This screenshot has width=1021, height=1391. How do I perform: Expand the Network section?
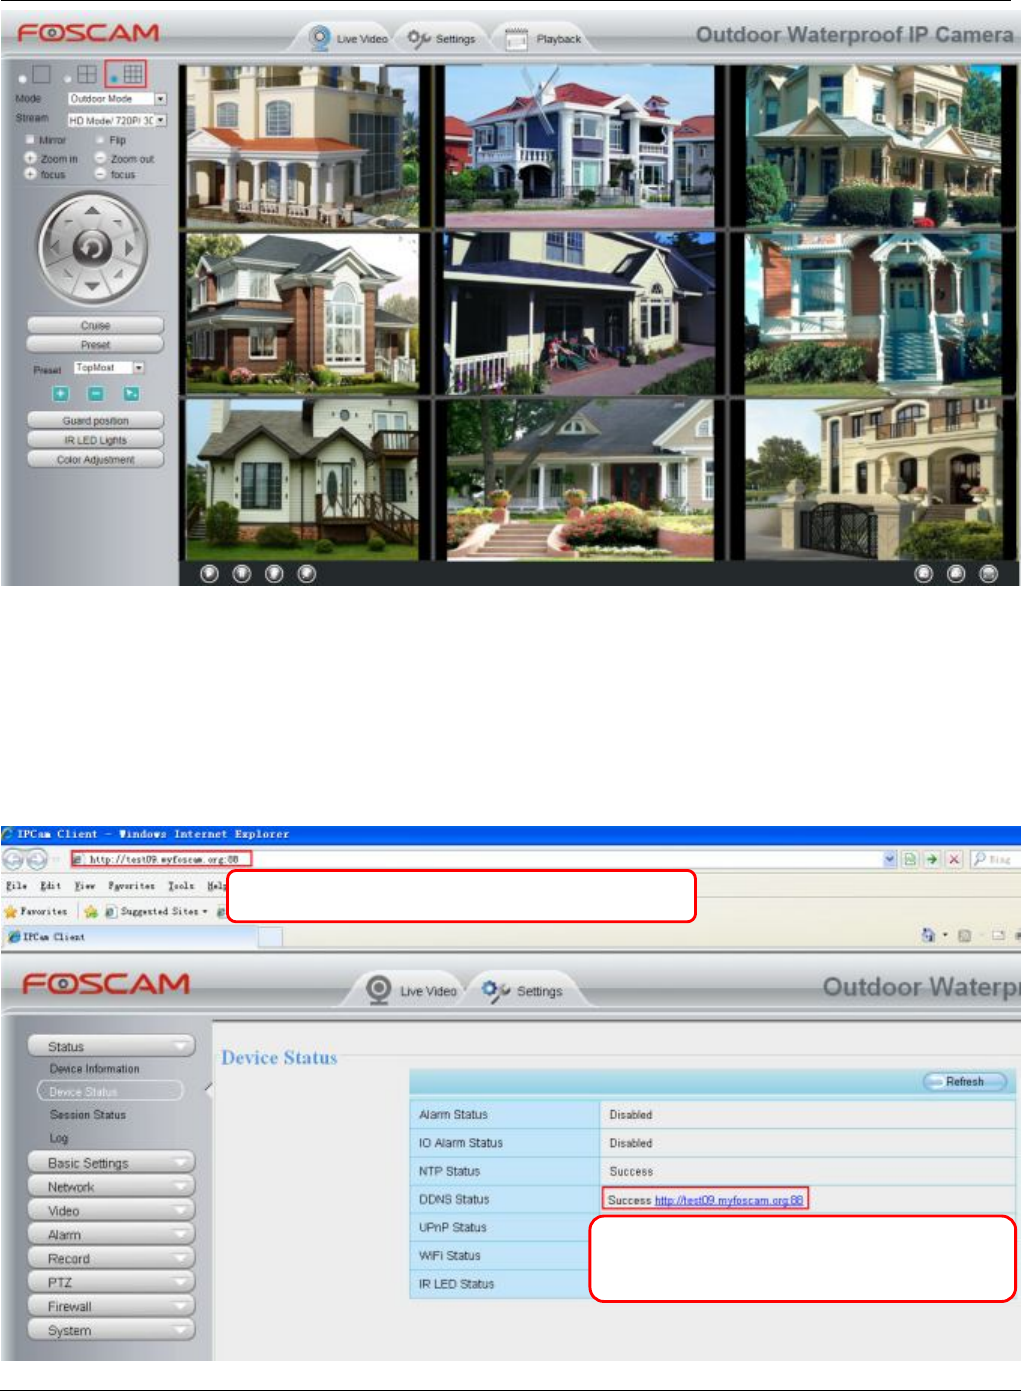pyautogui.click(x=111, y=1187)
